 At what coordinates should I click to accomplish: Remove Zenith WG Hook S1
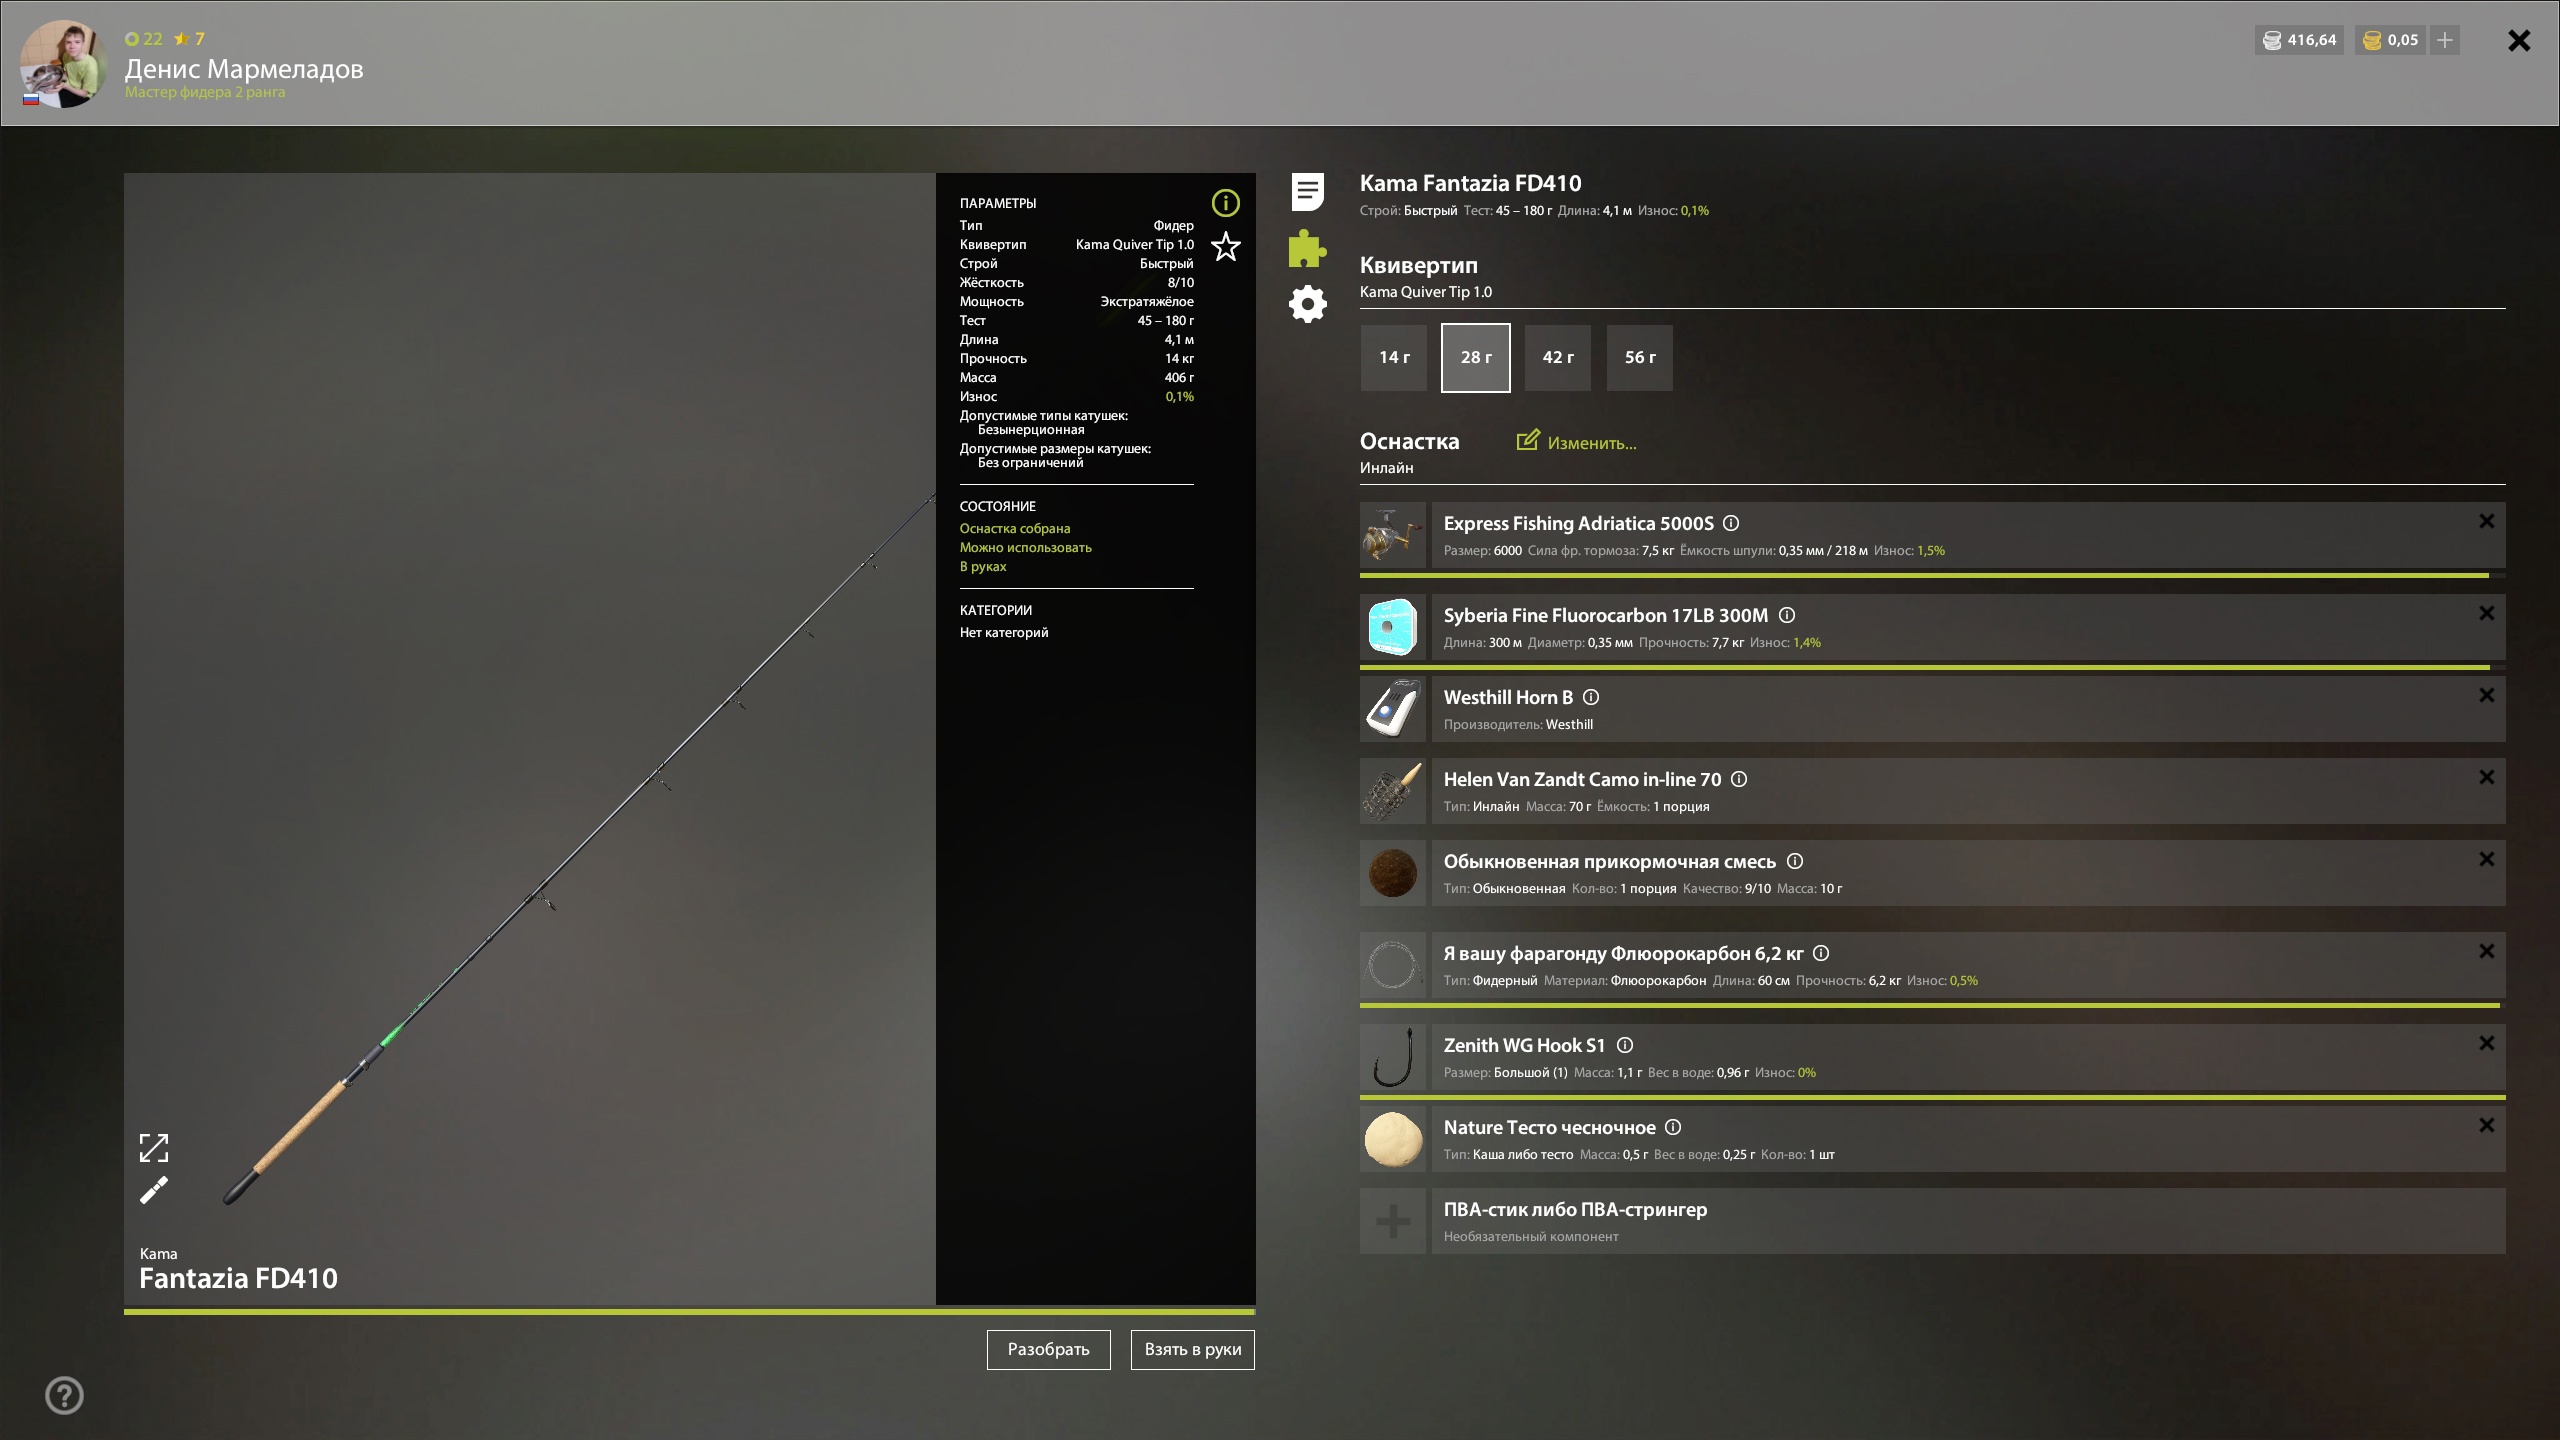click(2486, 1043)
